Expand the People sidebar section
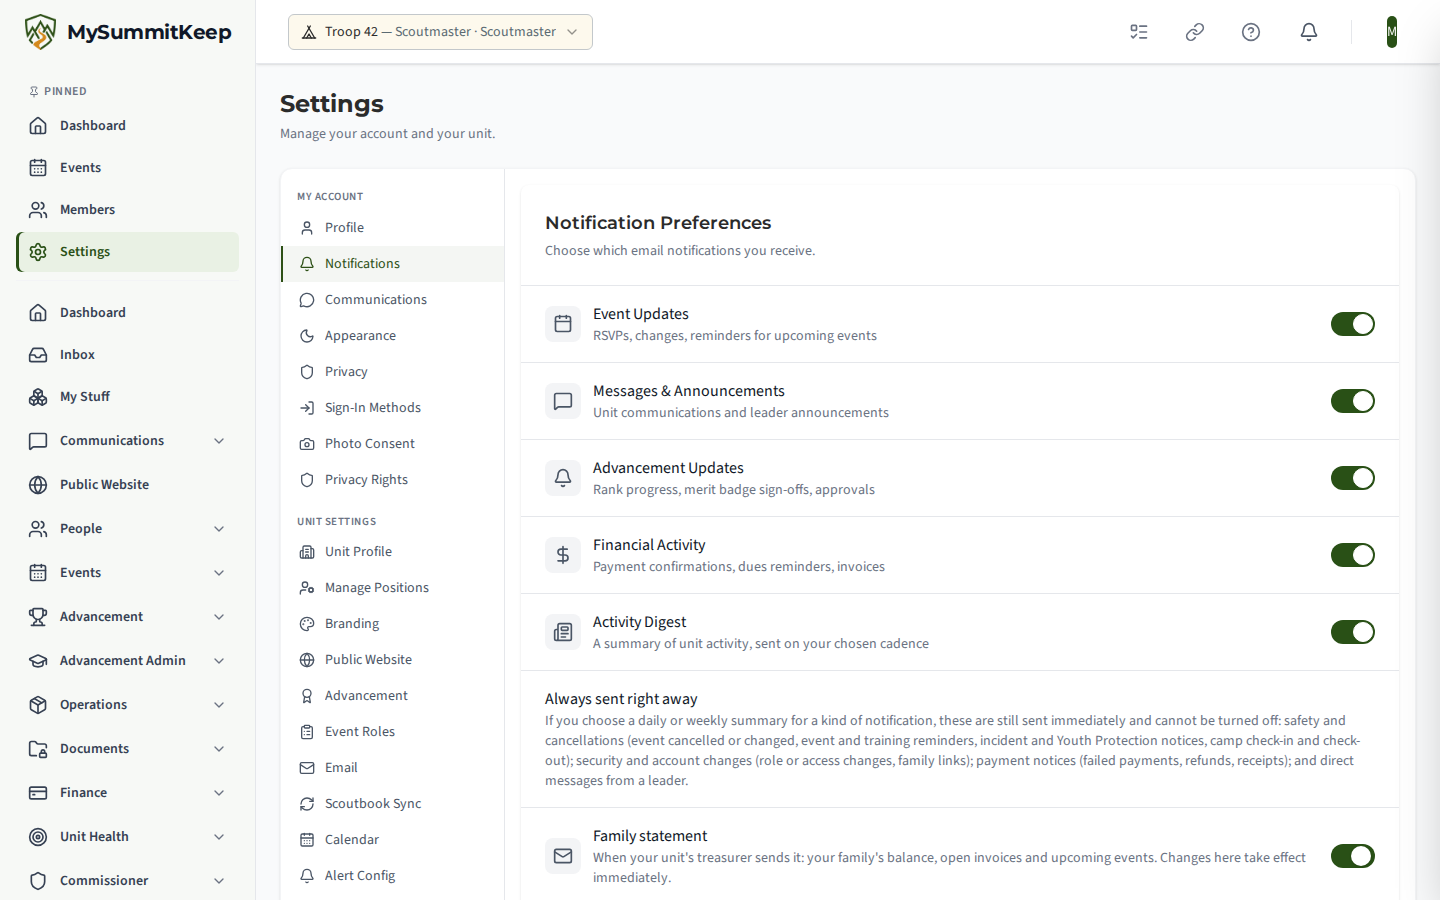The height and width of the screenshot is (900, 1440). point(128,529)
